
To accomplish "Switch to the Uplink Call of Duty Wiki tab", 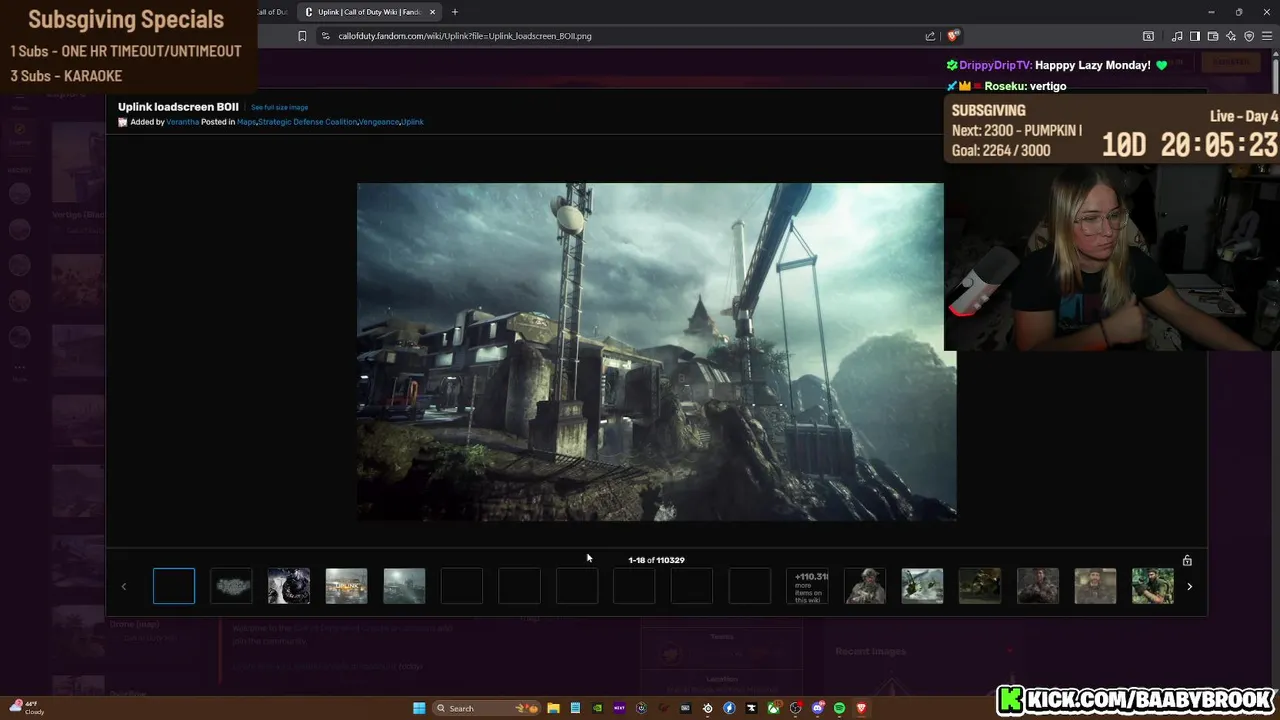I will point(369,12).
